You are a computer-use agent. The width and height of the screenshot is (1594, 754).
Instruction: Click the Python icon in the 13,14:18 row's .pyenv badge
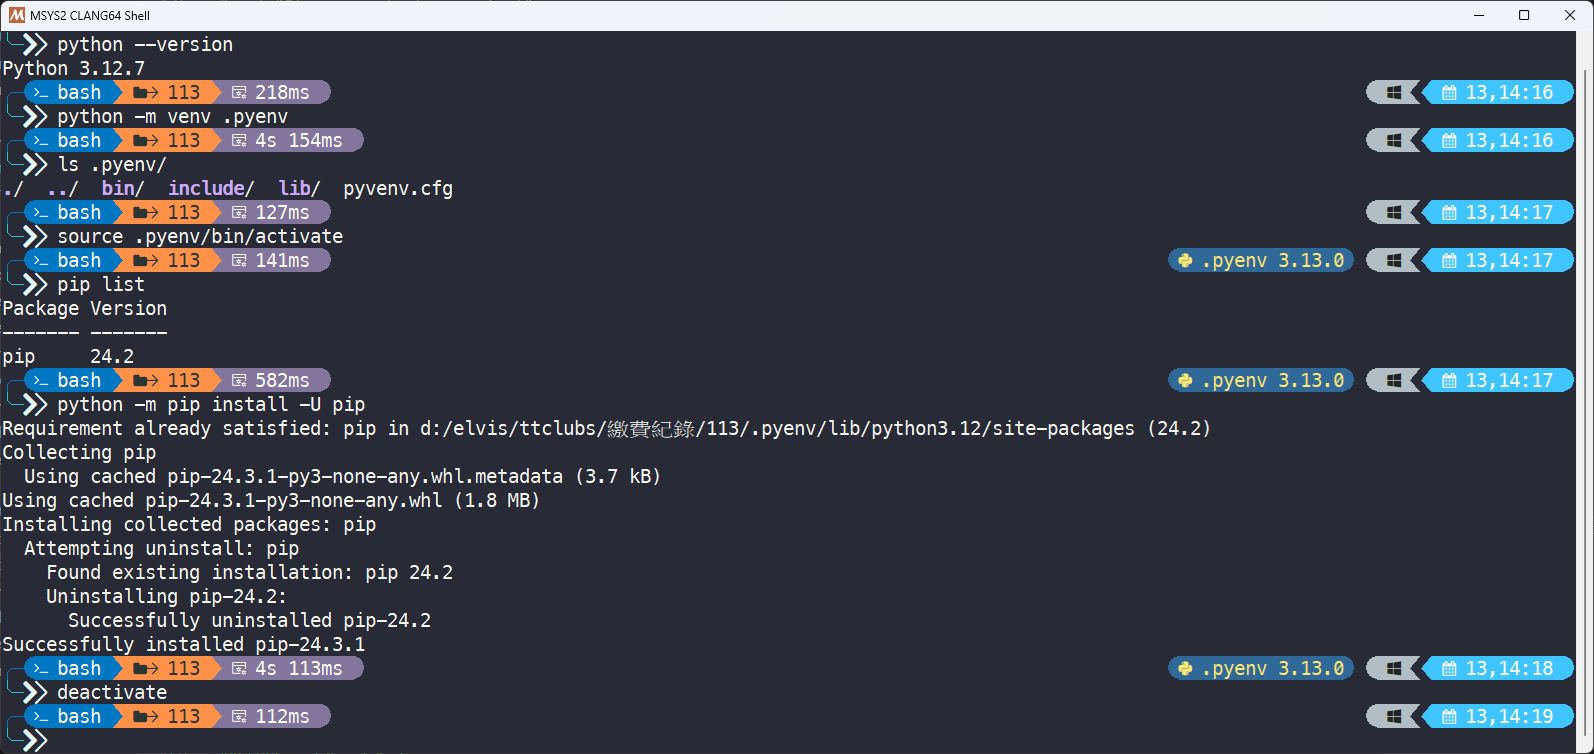point(1186,668)
